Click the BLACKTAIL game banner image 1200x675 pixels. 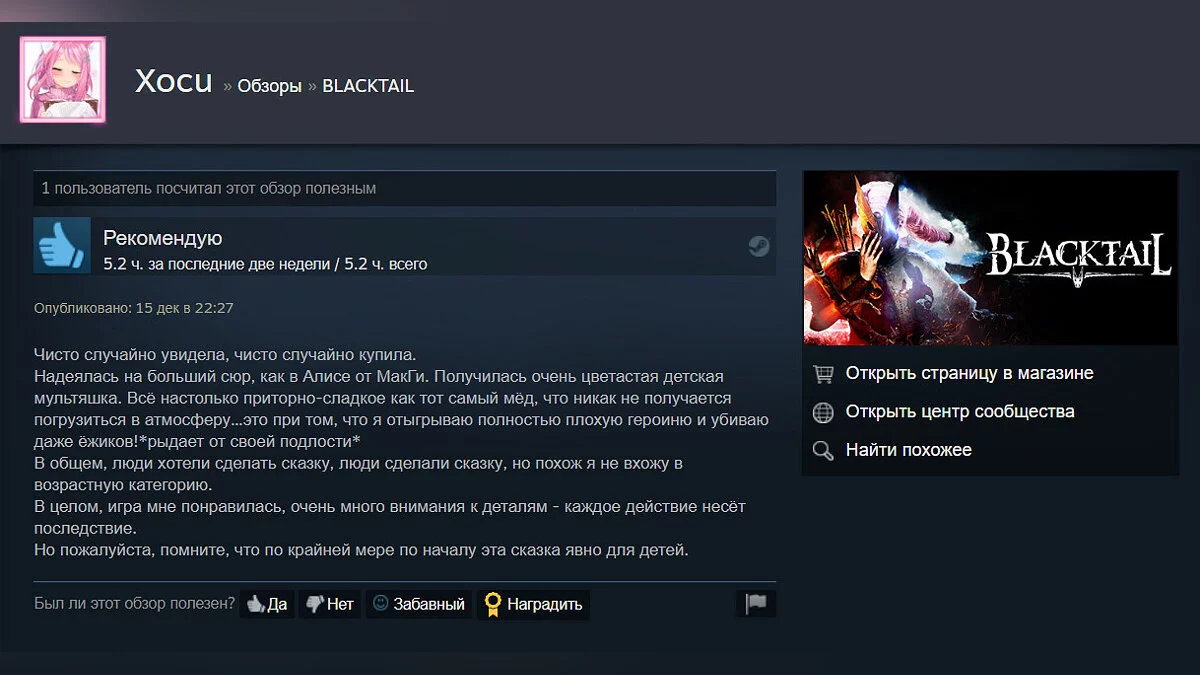[990, 258]
